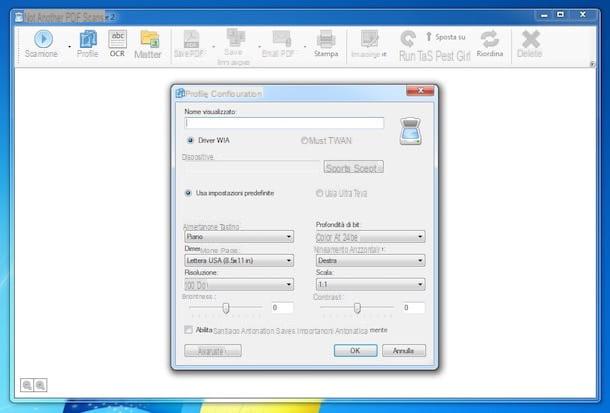Click the choose device button
Screen dimensions: 610x413
click(x=354, y=167)
